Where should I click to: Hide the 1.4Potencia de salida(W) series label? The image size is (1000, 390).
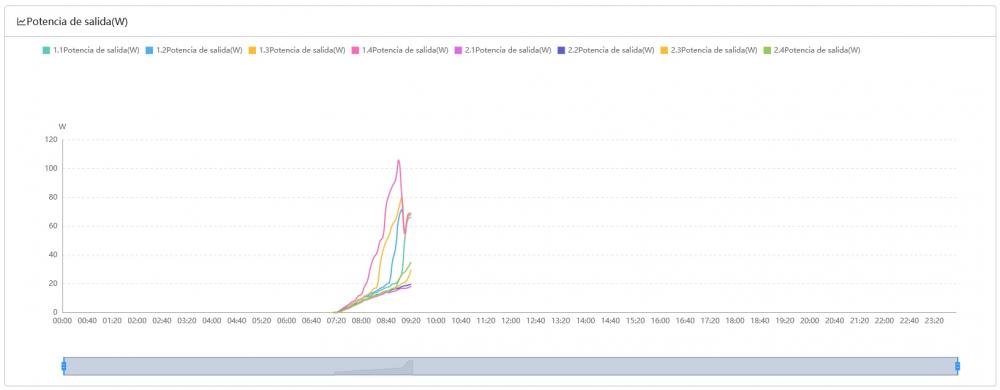coord(405,50)
